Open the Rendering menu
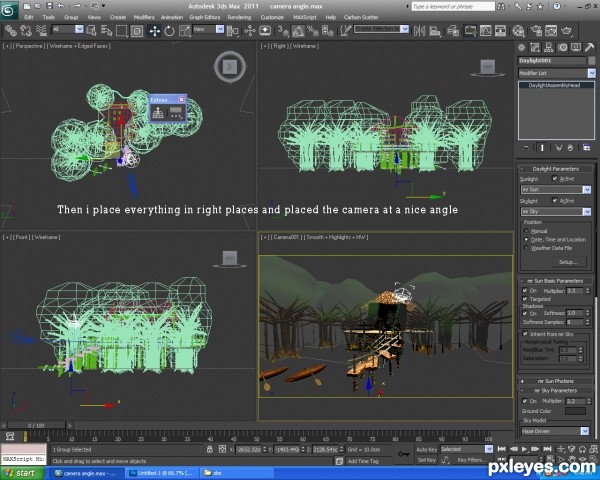This screenshot has height=480, width=600. 239,17
